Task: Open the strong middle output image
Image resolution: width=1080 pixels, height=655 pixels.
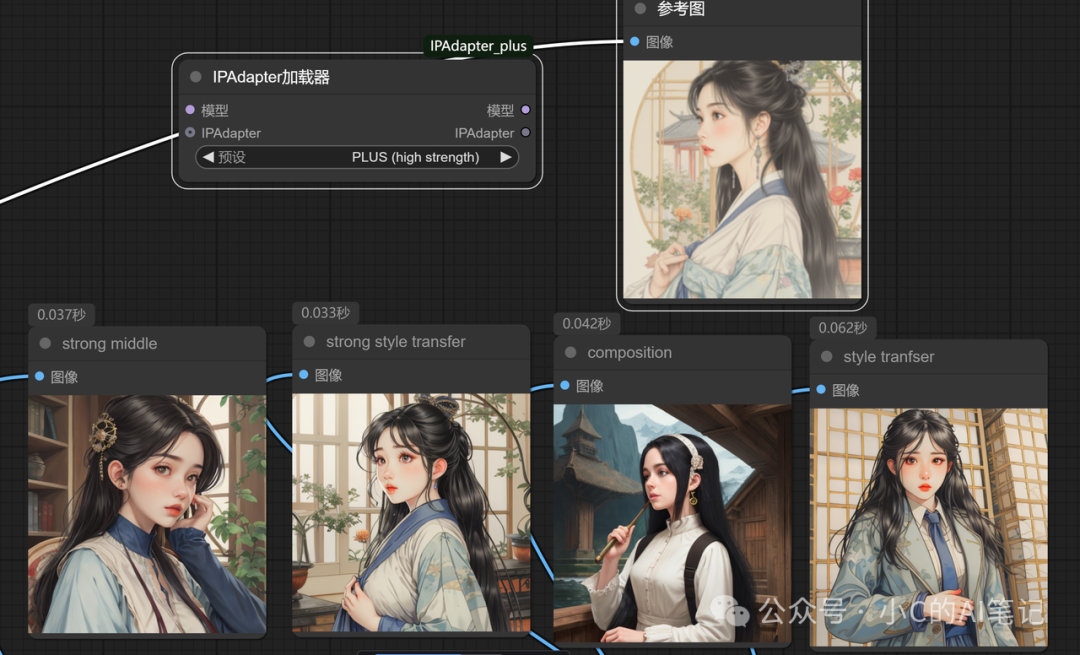Action: click(147, 514)
